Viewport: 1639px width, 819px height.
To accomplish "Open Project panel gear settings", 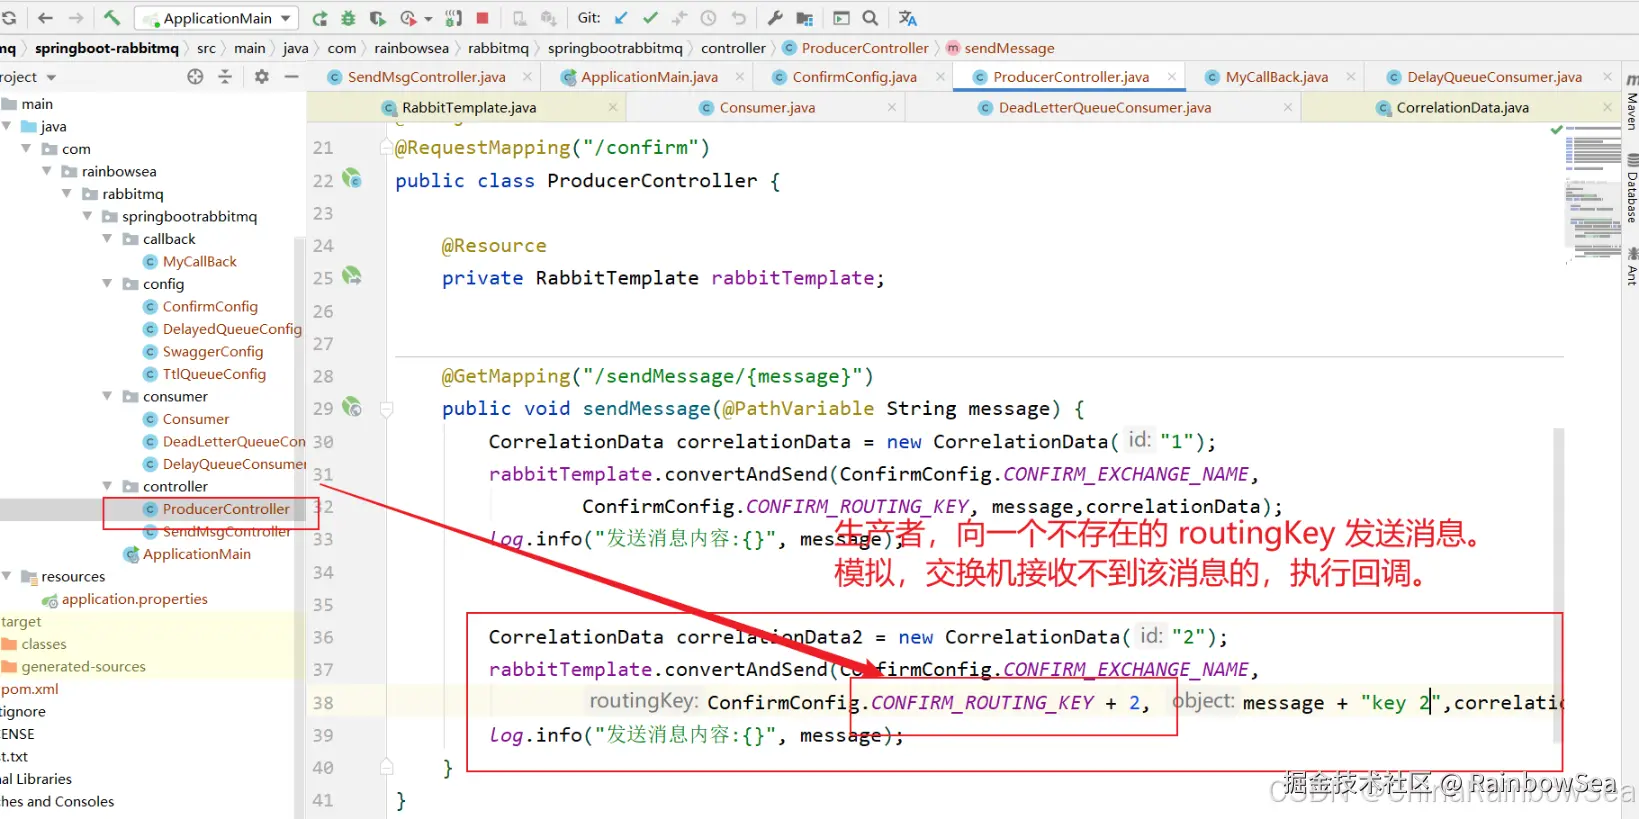I will pos(261,76).
